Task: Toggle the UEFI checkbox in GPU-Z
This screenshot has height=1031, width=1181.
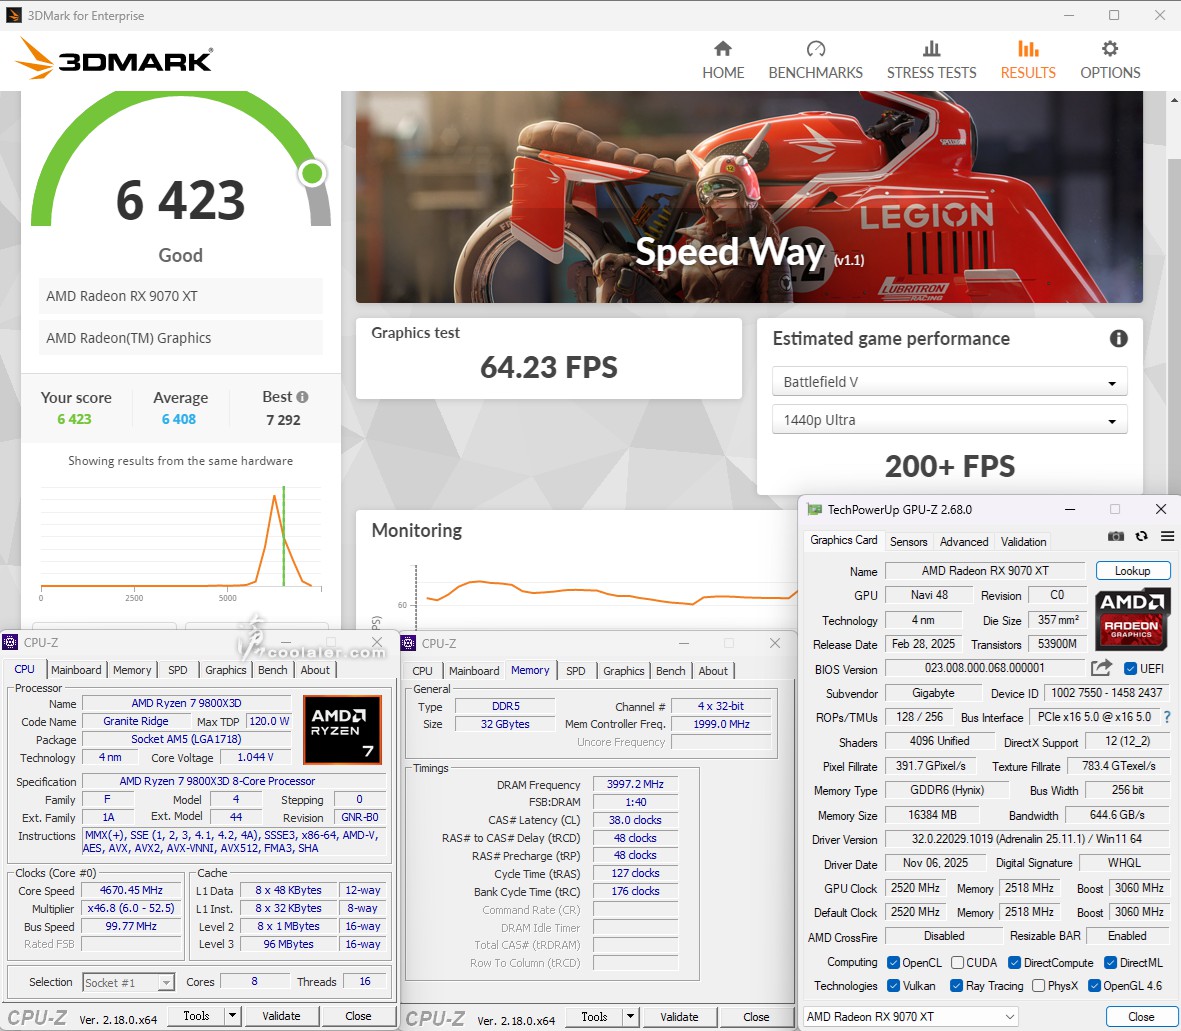Action: 1130,669
